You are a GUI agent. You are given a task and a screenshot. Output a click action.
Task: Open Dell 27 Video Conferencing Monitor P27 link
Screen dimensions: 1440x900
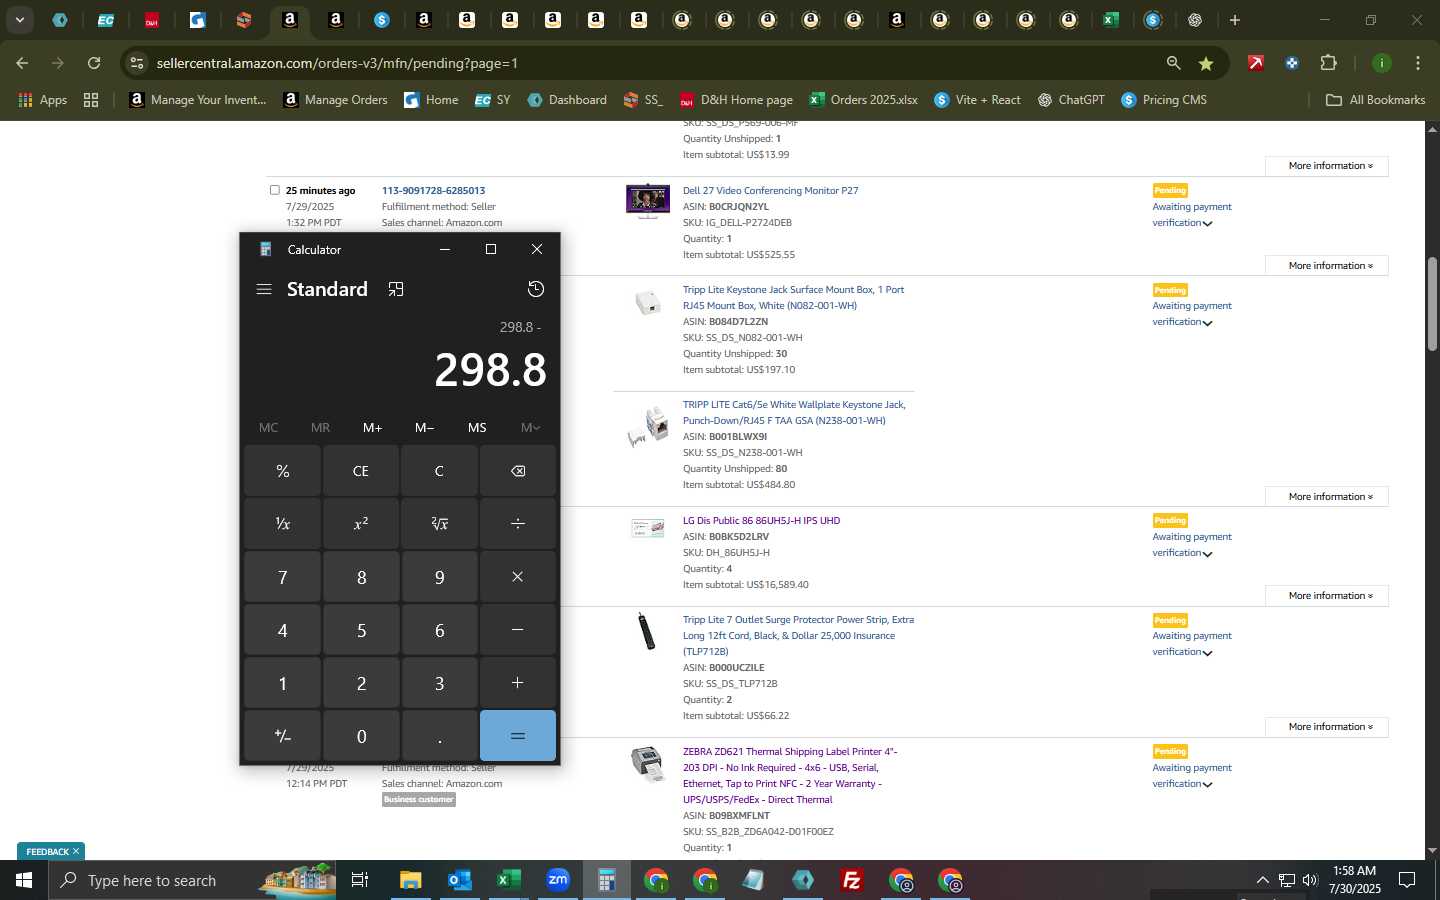[x=770, y=190]
